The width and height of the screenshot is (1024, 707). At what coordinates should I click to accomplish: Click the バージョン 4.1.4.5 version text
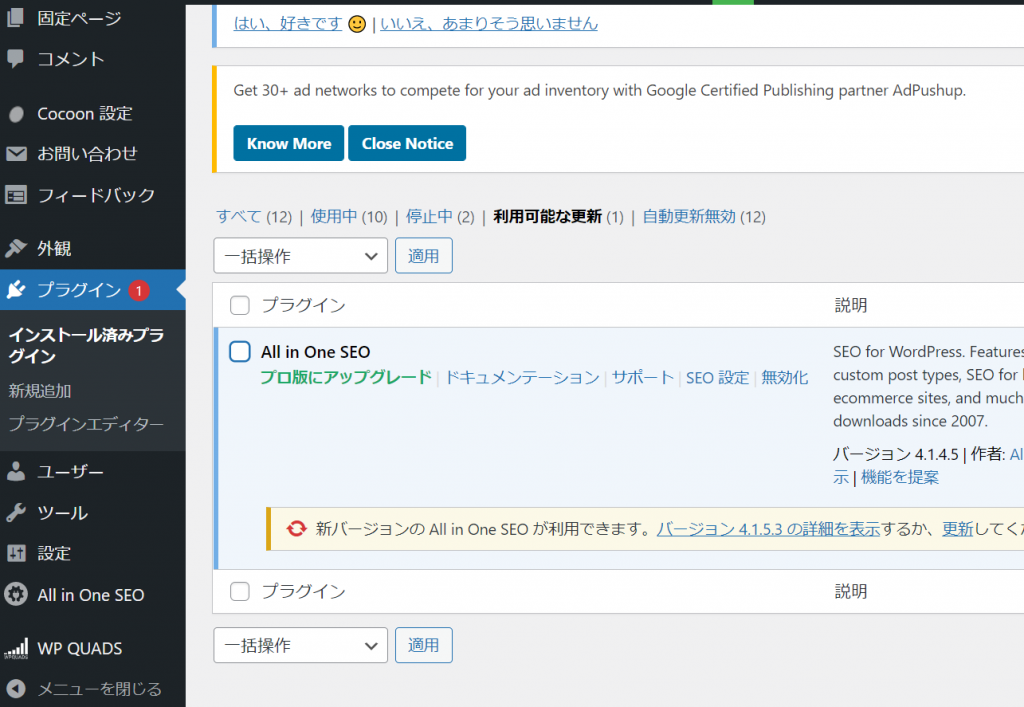pyautogui.click(x=896, y=454)
